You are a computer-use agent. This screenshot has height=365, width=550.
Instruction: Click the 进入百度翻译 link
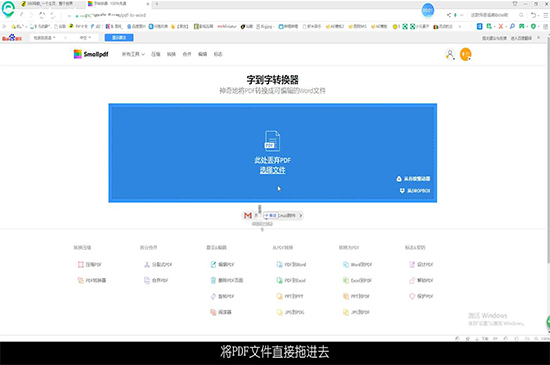click(521, 38)
